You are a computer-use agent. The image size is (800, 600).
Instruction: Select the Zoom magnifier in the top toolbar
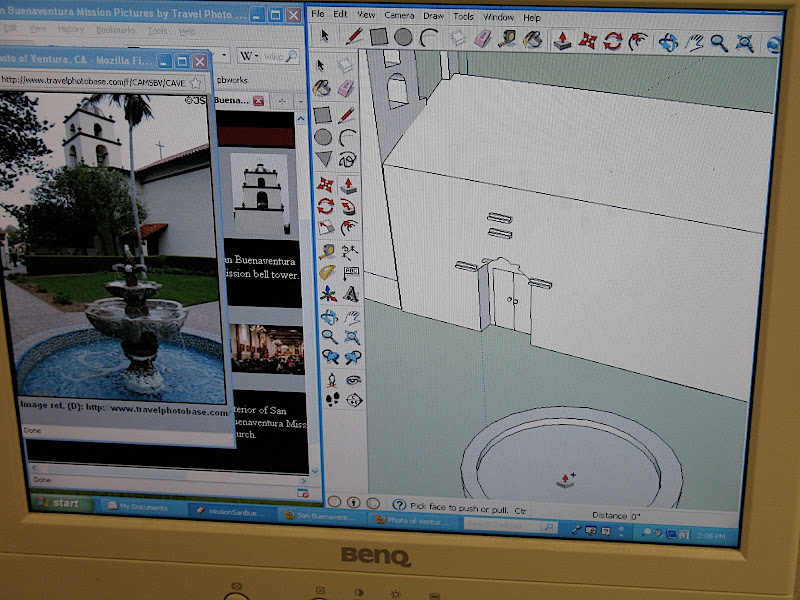point(719,44)
